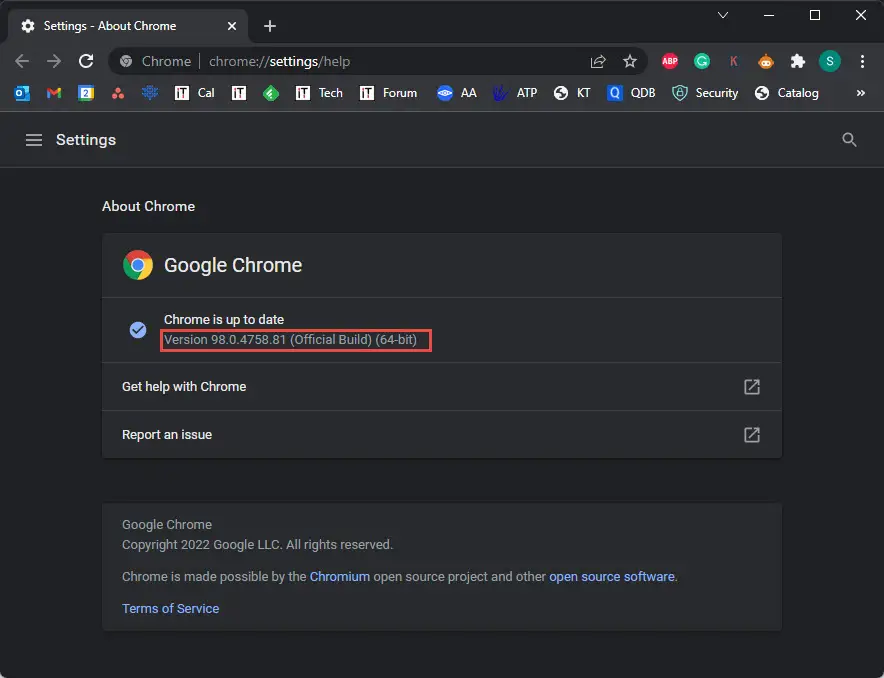The image size is (884, 678).
Task: Open the Settings hamburger menu
Action: click(x=34, y=140)
